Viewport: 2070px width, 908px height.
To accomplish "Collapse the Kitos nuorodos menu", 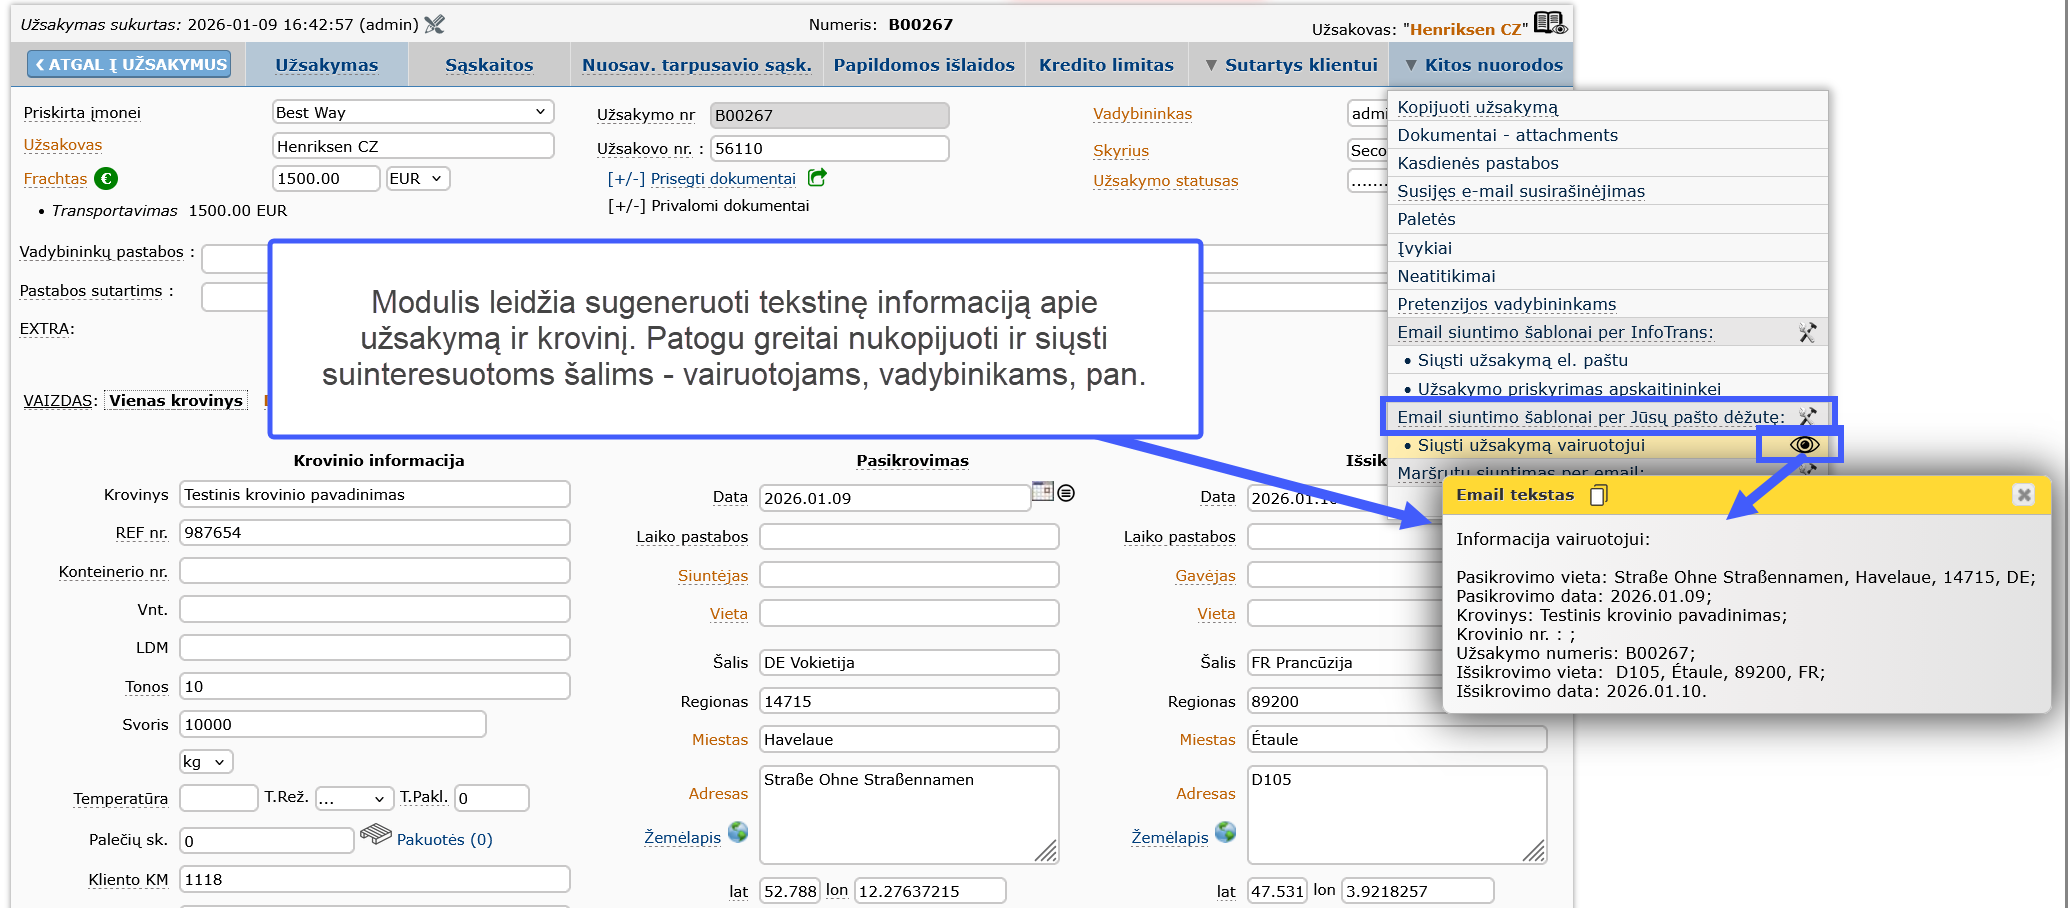I will (1483, 65).
